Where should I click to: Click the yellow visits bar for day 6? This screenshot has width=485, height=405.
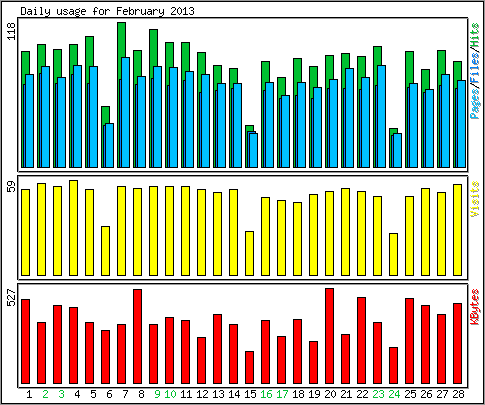105,251
